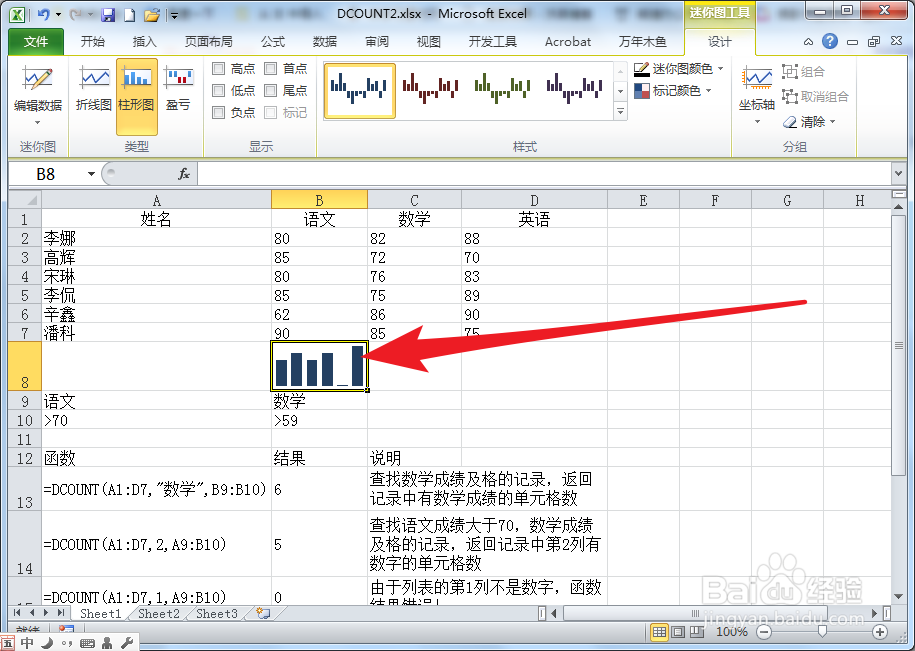
Task: Switch to the Sheet2 worksheet tab
Action: (x=159, y=613)
